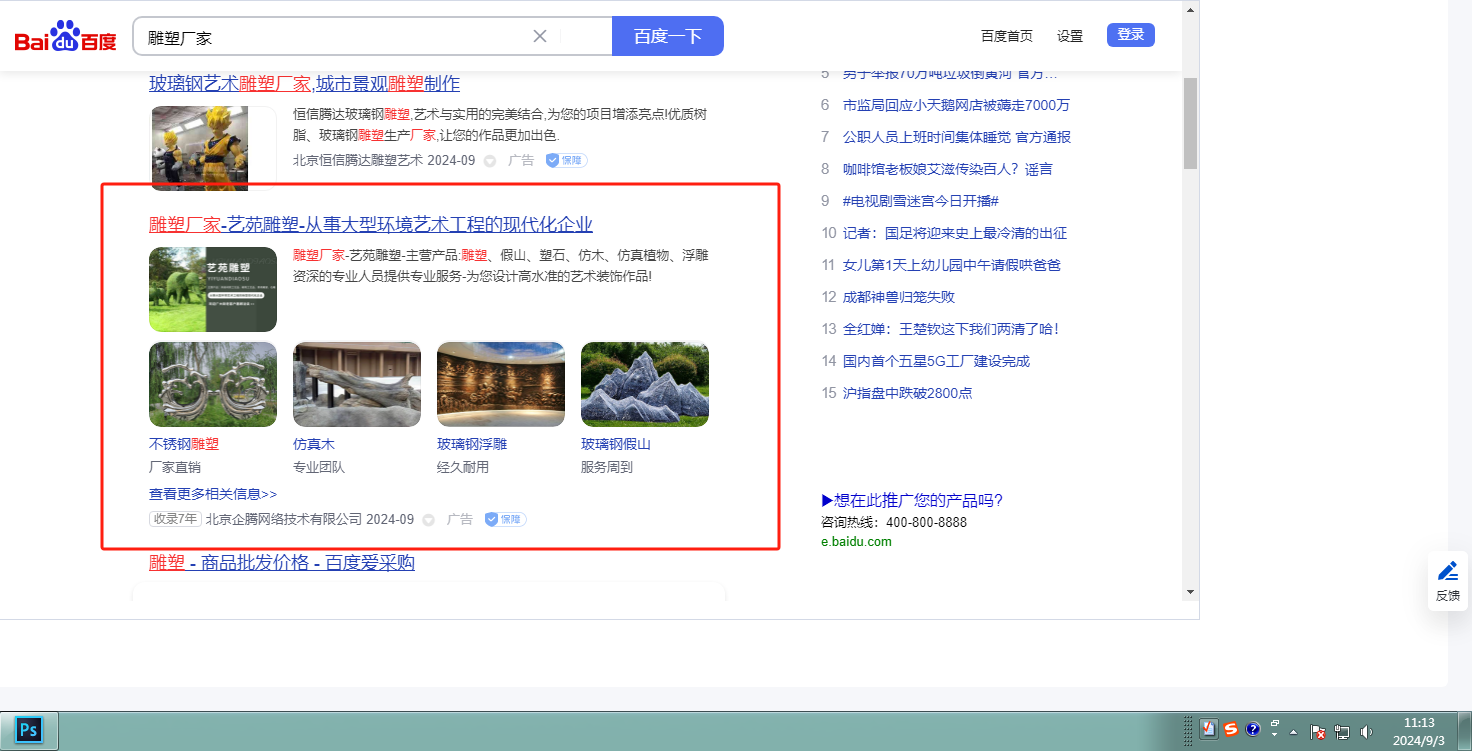
Task: Open Action Center flag tray icon
Action: [1318, 732]
